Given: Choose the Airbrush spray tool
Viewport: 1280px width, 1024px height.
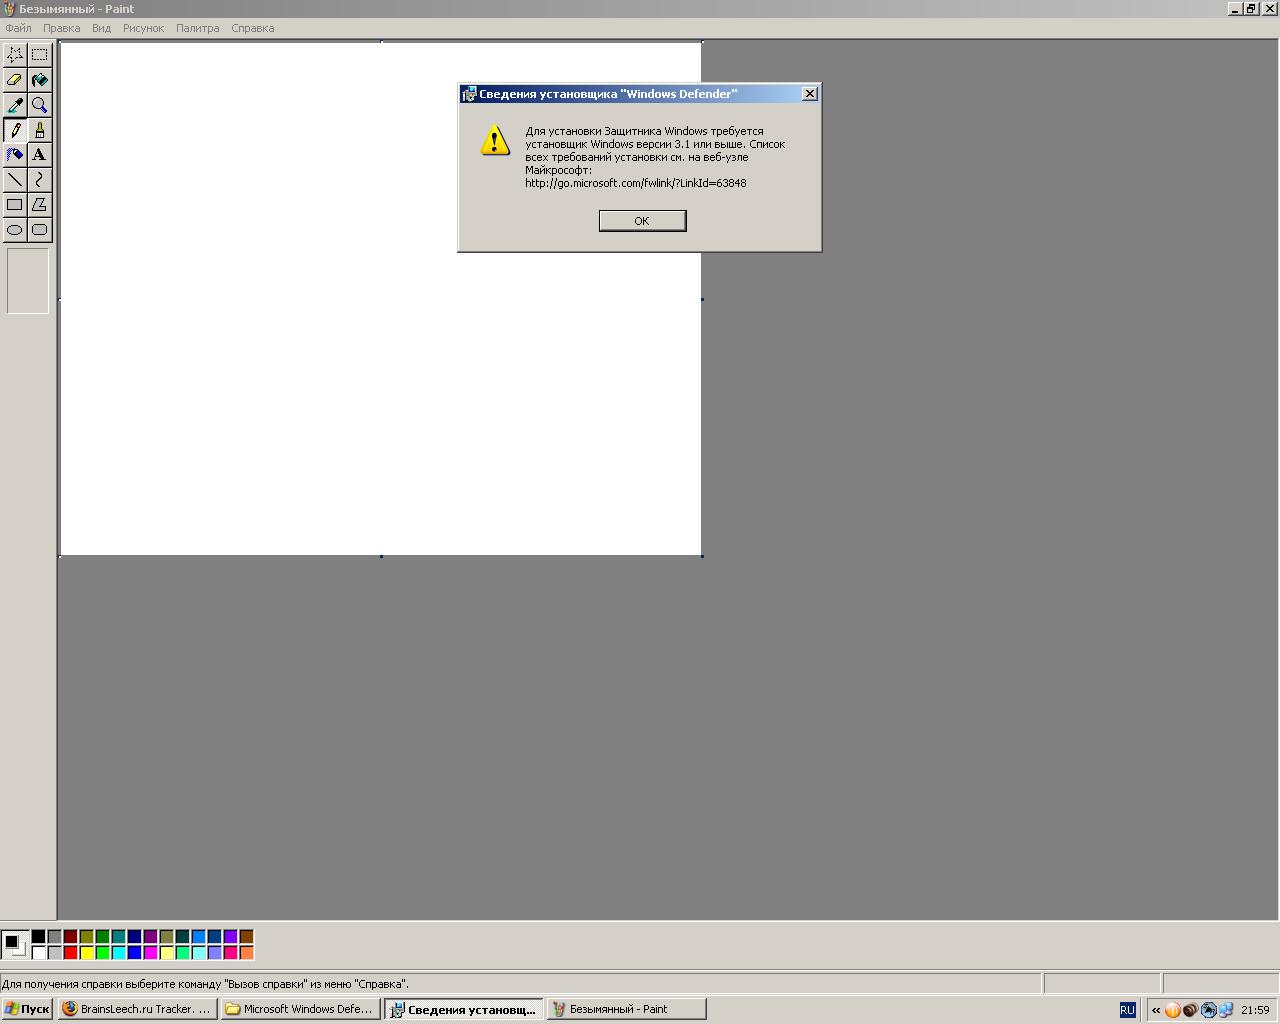Looking at the screenshot, I should [15, 155].
